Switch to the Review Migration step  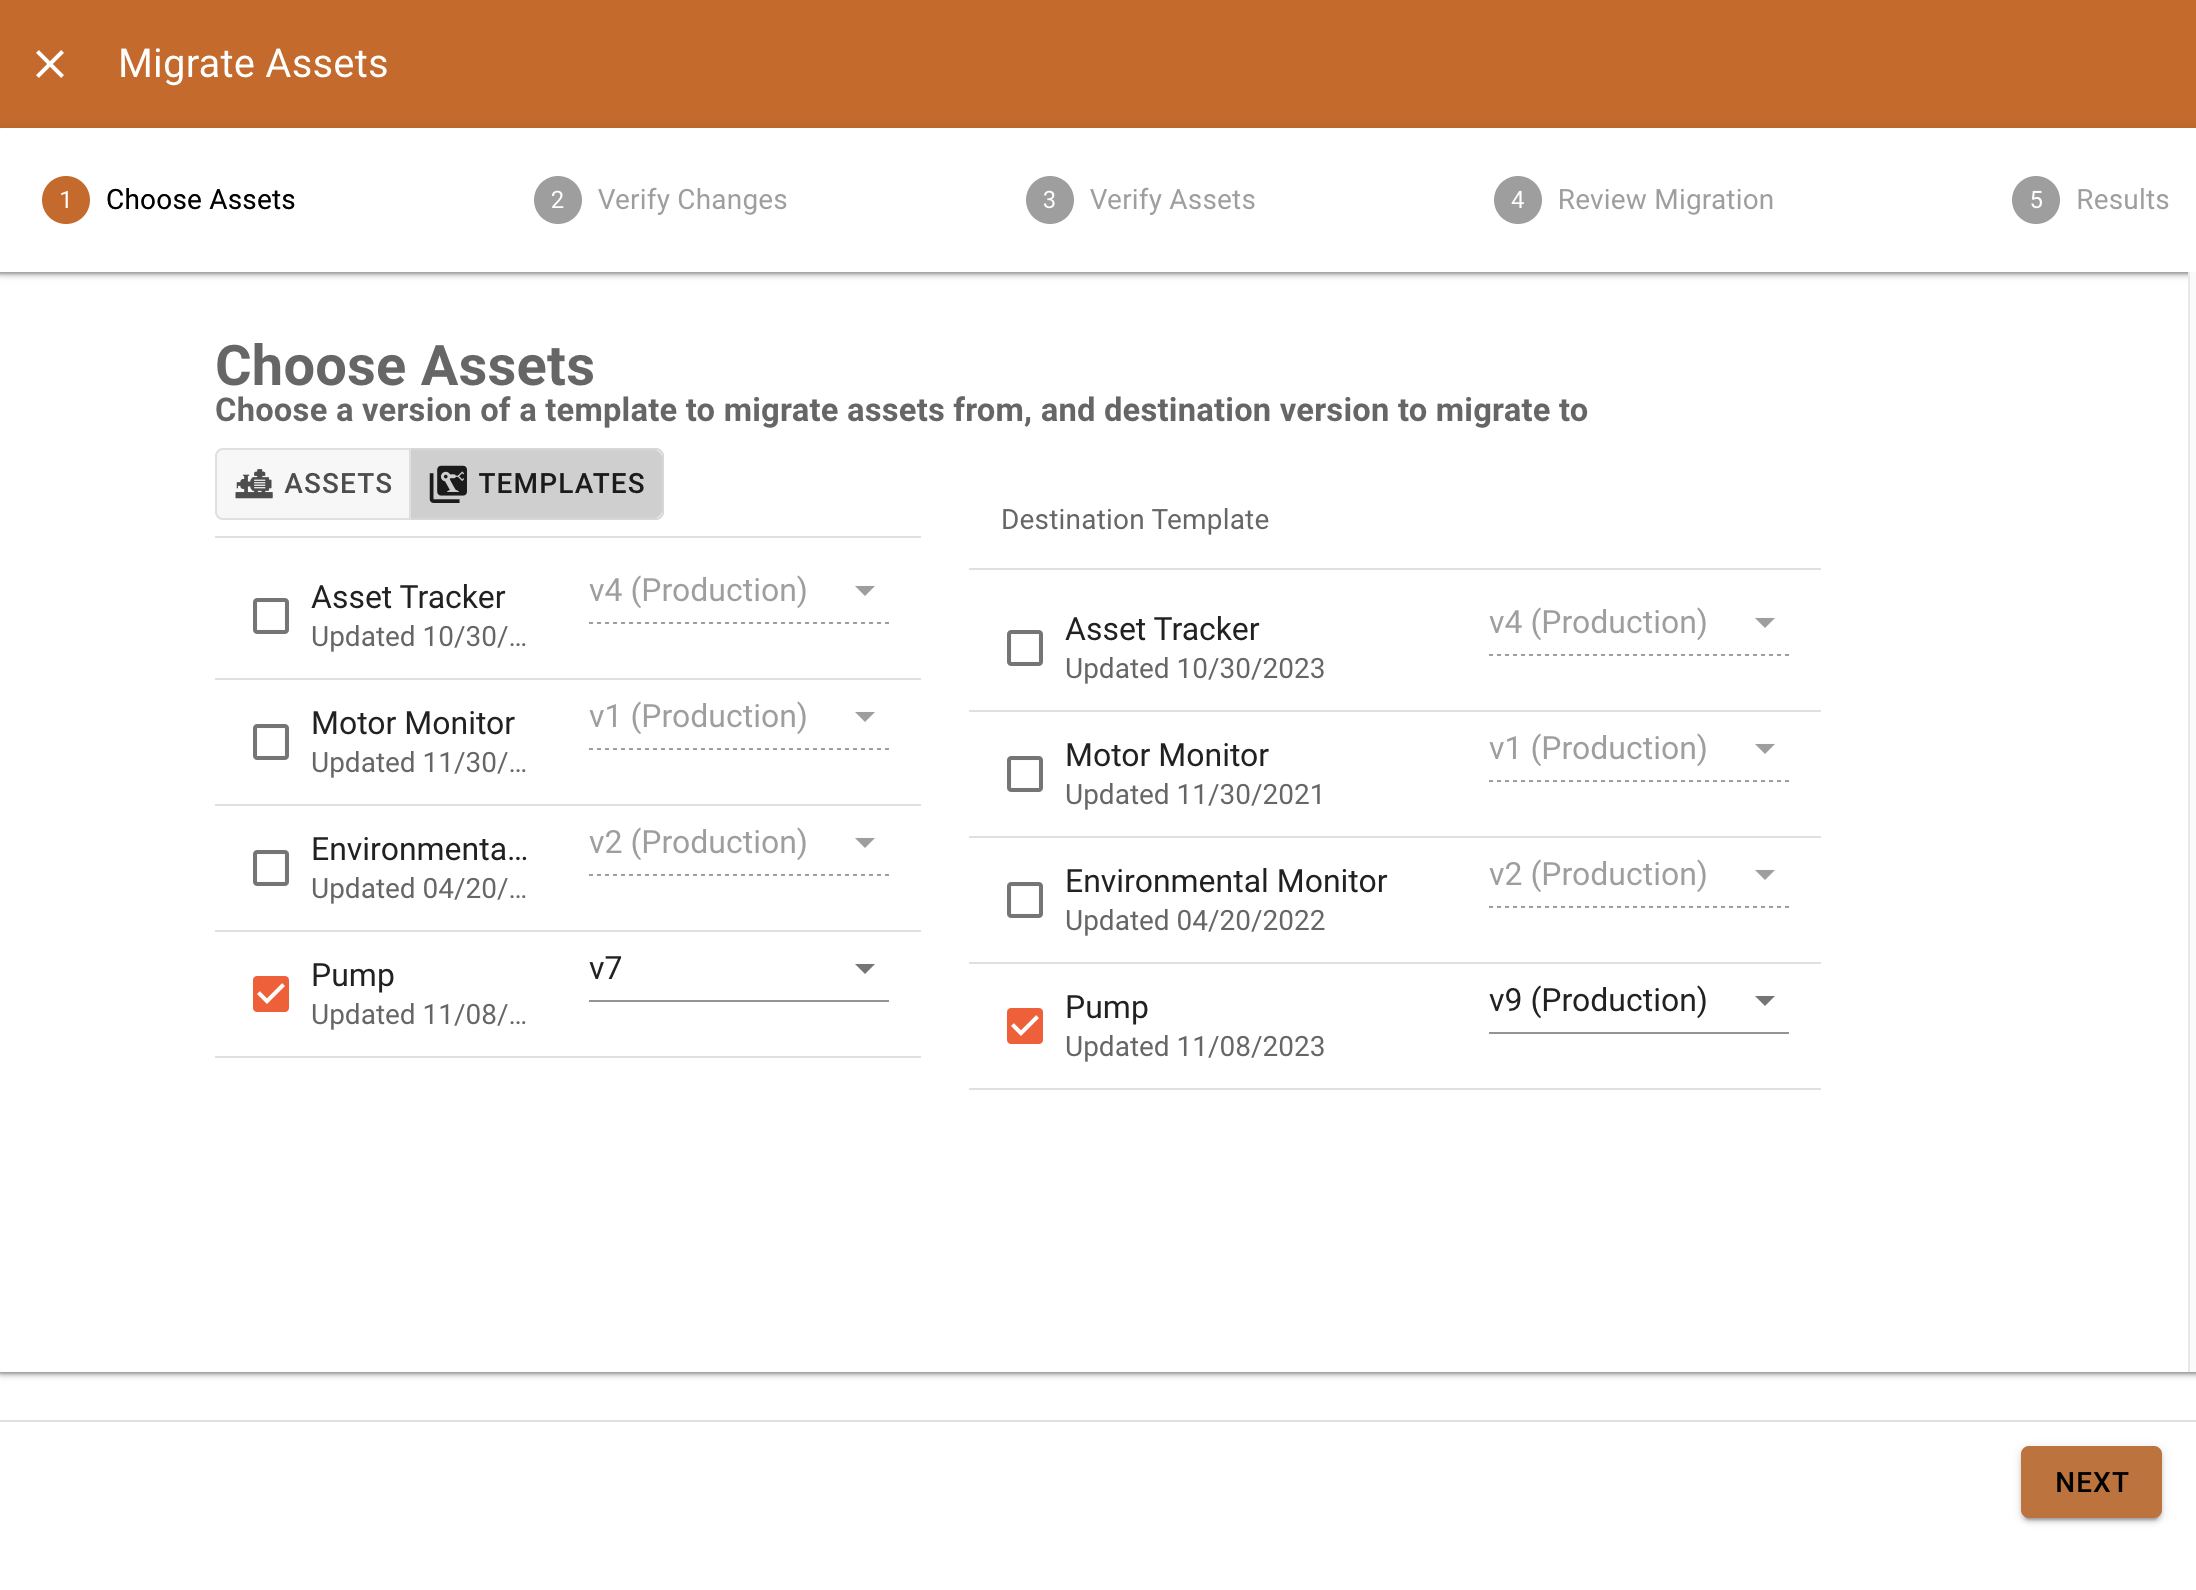1665,199
